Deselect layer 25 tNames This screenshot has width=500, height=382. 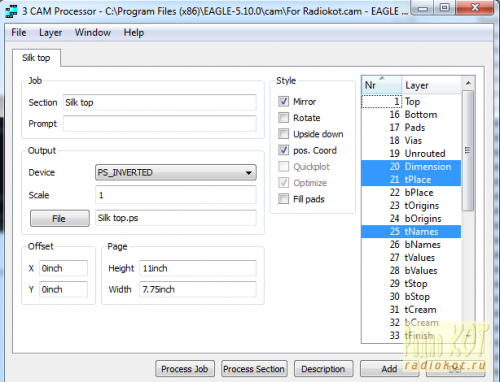(411, 231)
